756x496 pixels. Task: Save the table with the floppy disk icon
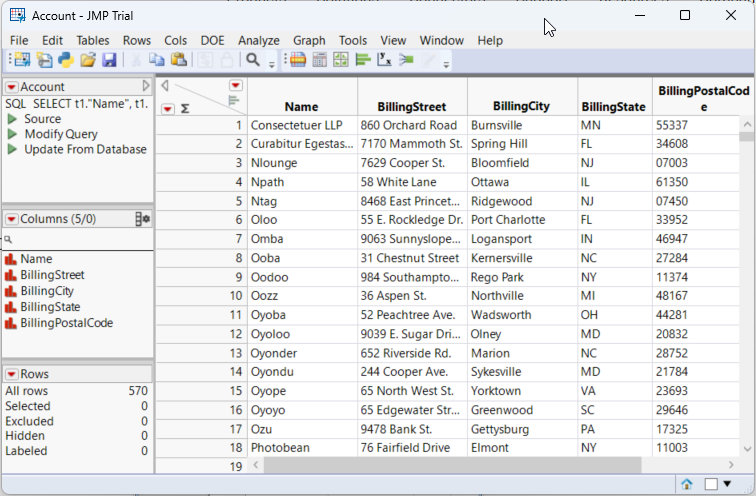pos(109,60)
